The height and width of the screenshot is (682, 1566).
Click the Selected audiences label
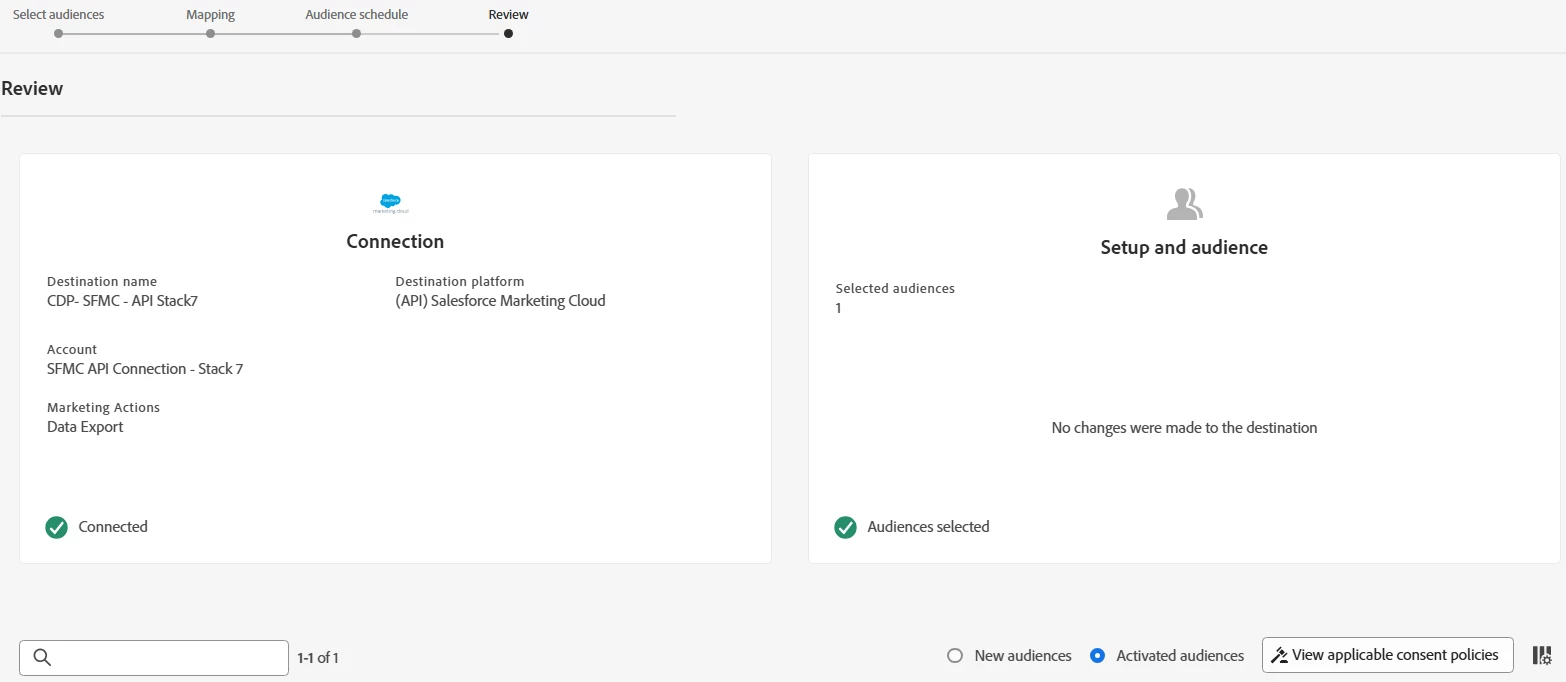coord(895,289)
